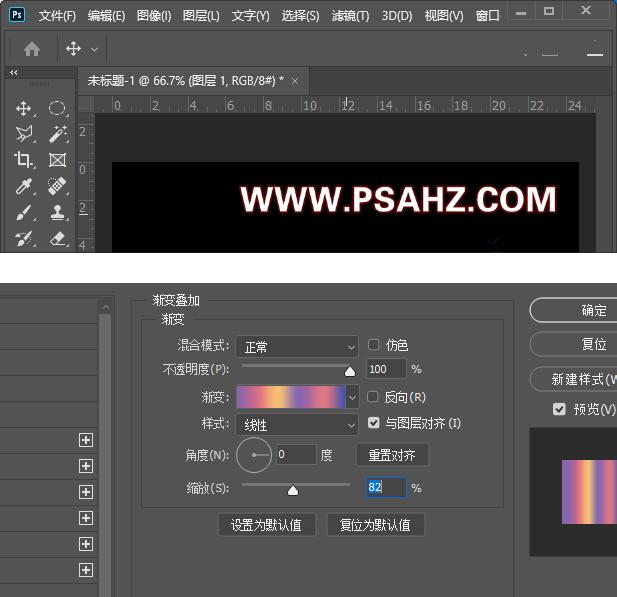Select the History Brush tool
The width and height of the screenshot is (617, 597).
(24, 238)
